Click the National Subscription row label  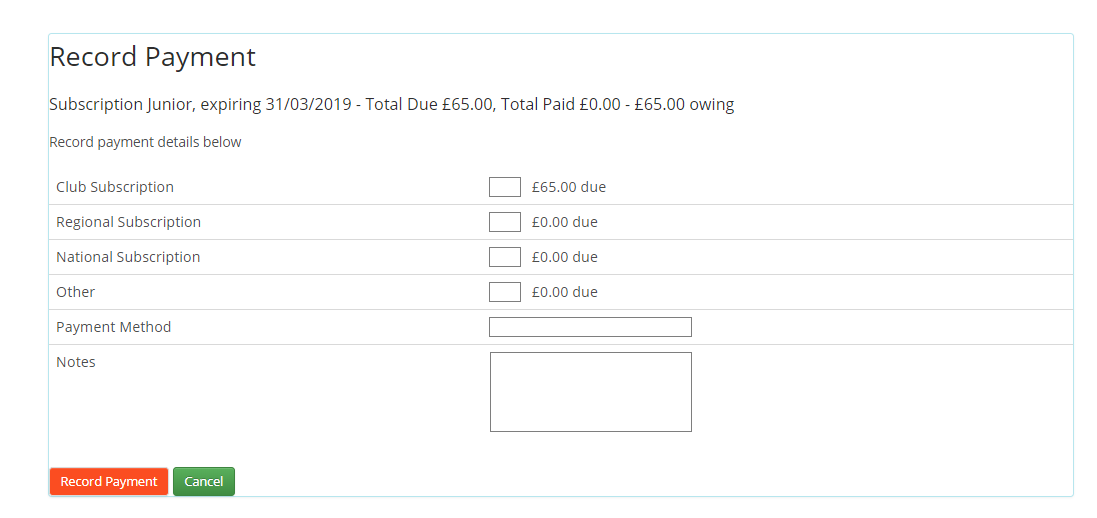point(128,257)
